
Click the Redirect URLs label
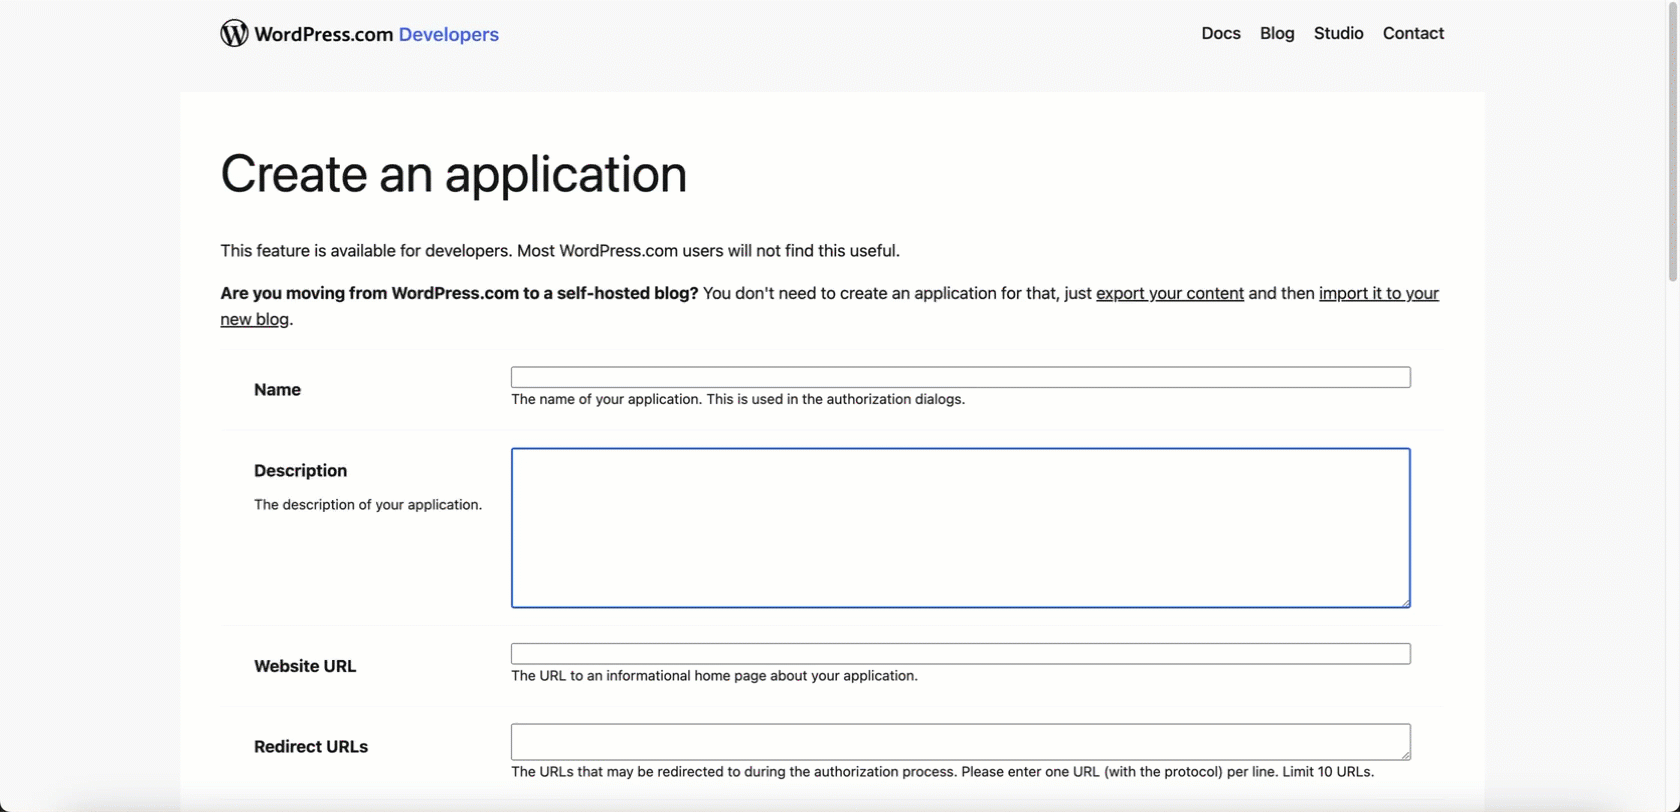pos(311,747)
